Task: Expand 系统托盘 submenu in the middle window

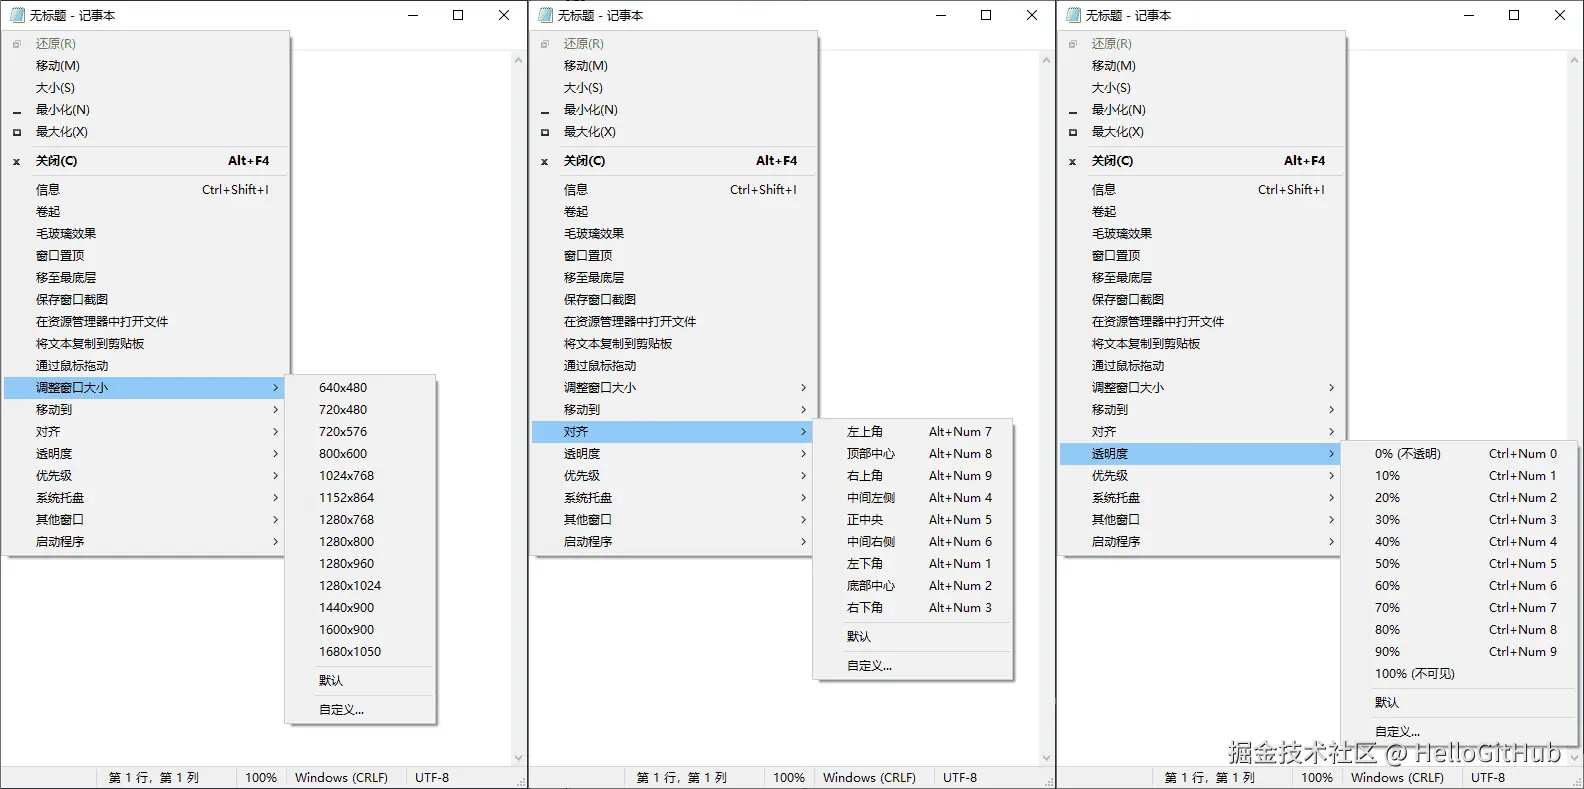Action: click(675, 498)
